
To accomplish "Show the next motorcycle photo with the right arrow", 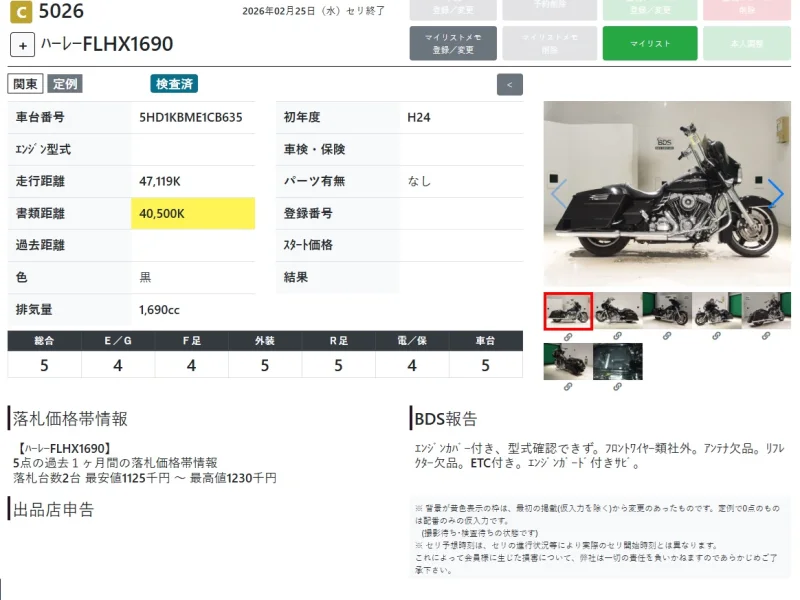I will 776,193.
